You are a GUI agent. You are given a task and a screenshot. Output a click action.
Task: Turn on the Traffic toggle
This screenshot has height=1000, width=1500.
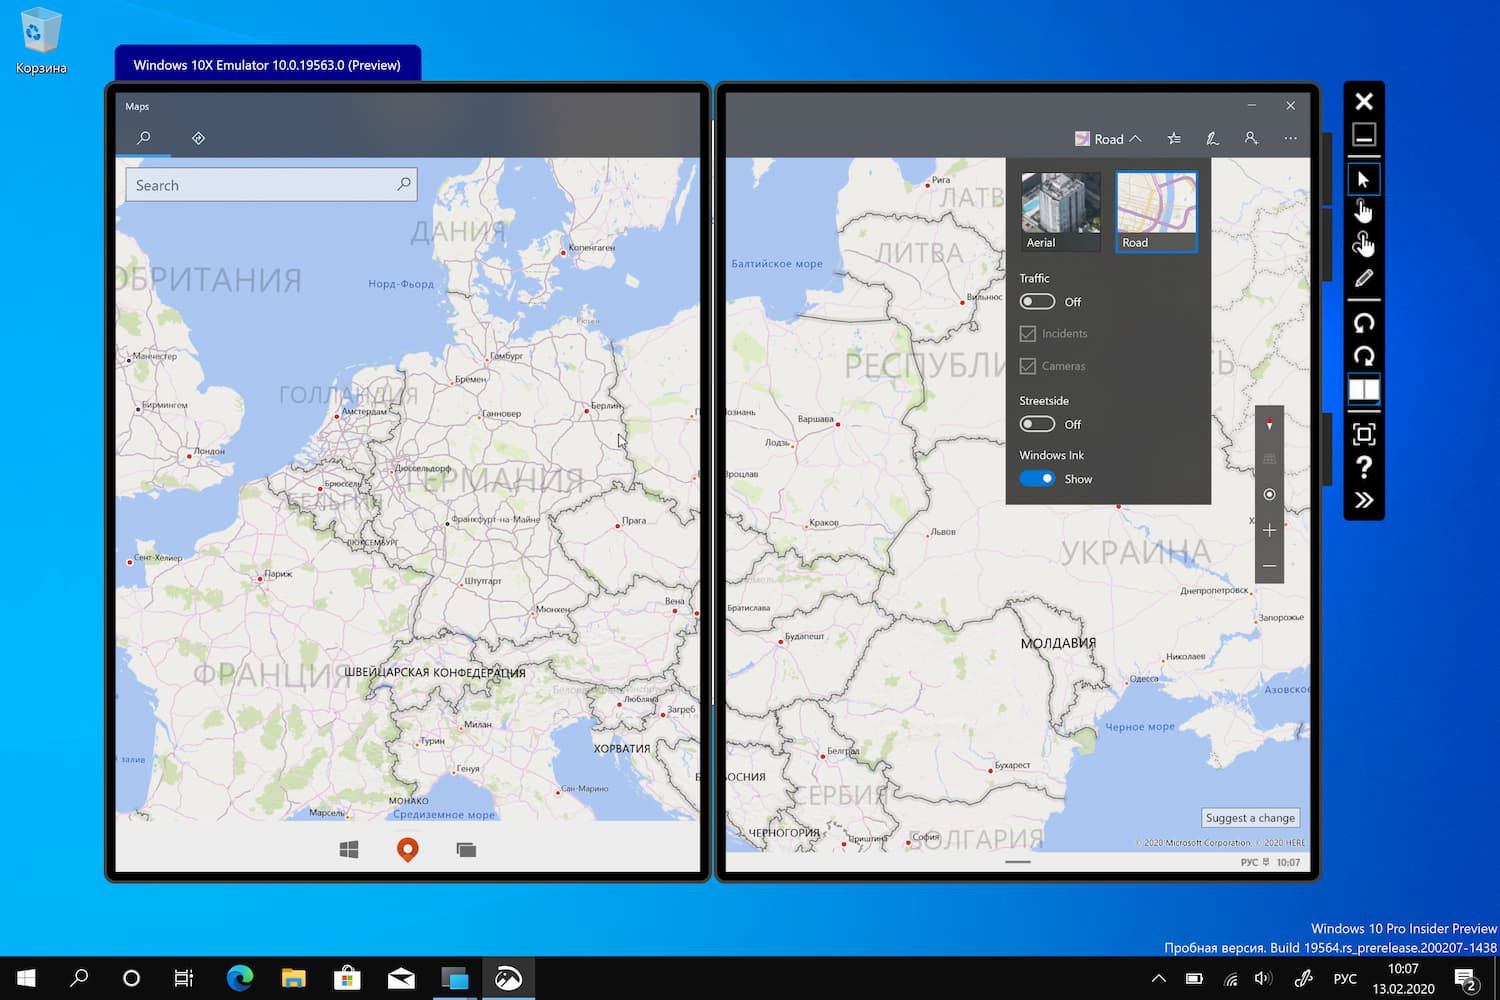coord(1037,301)
